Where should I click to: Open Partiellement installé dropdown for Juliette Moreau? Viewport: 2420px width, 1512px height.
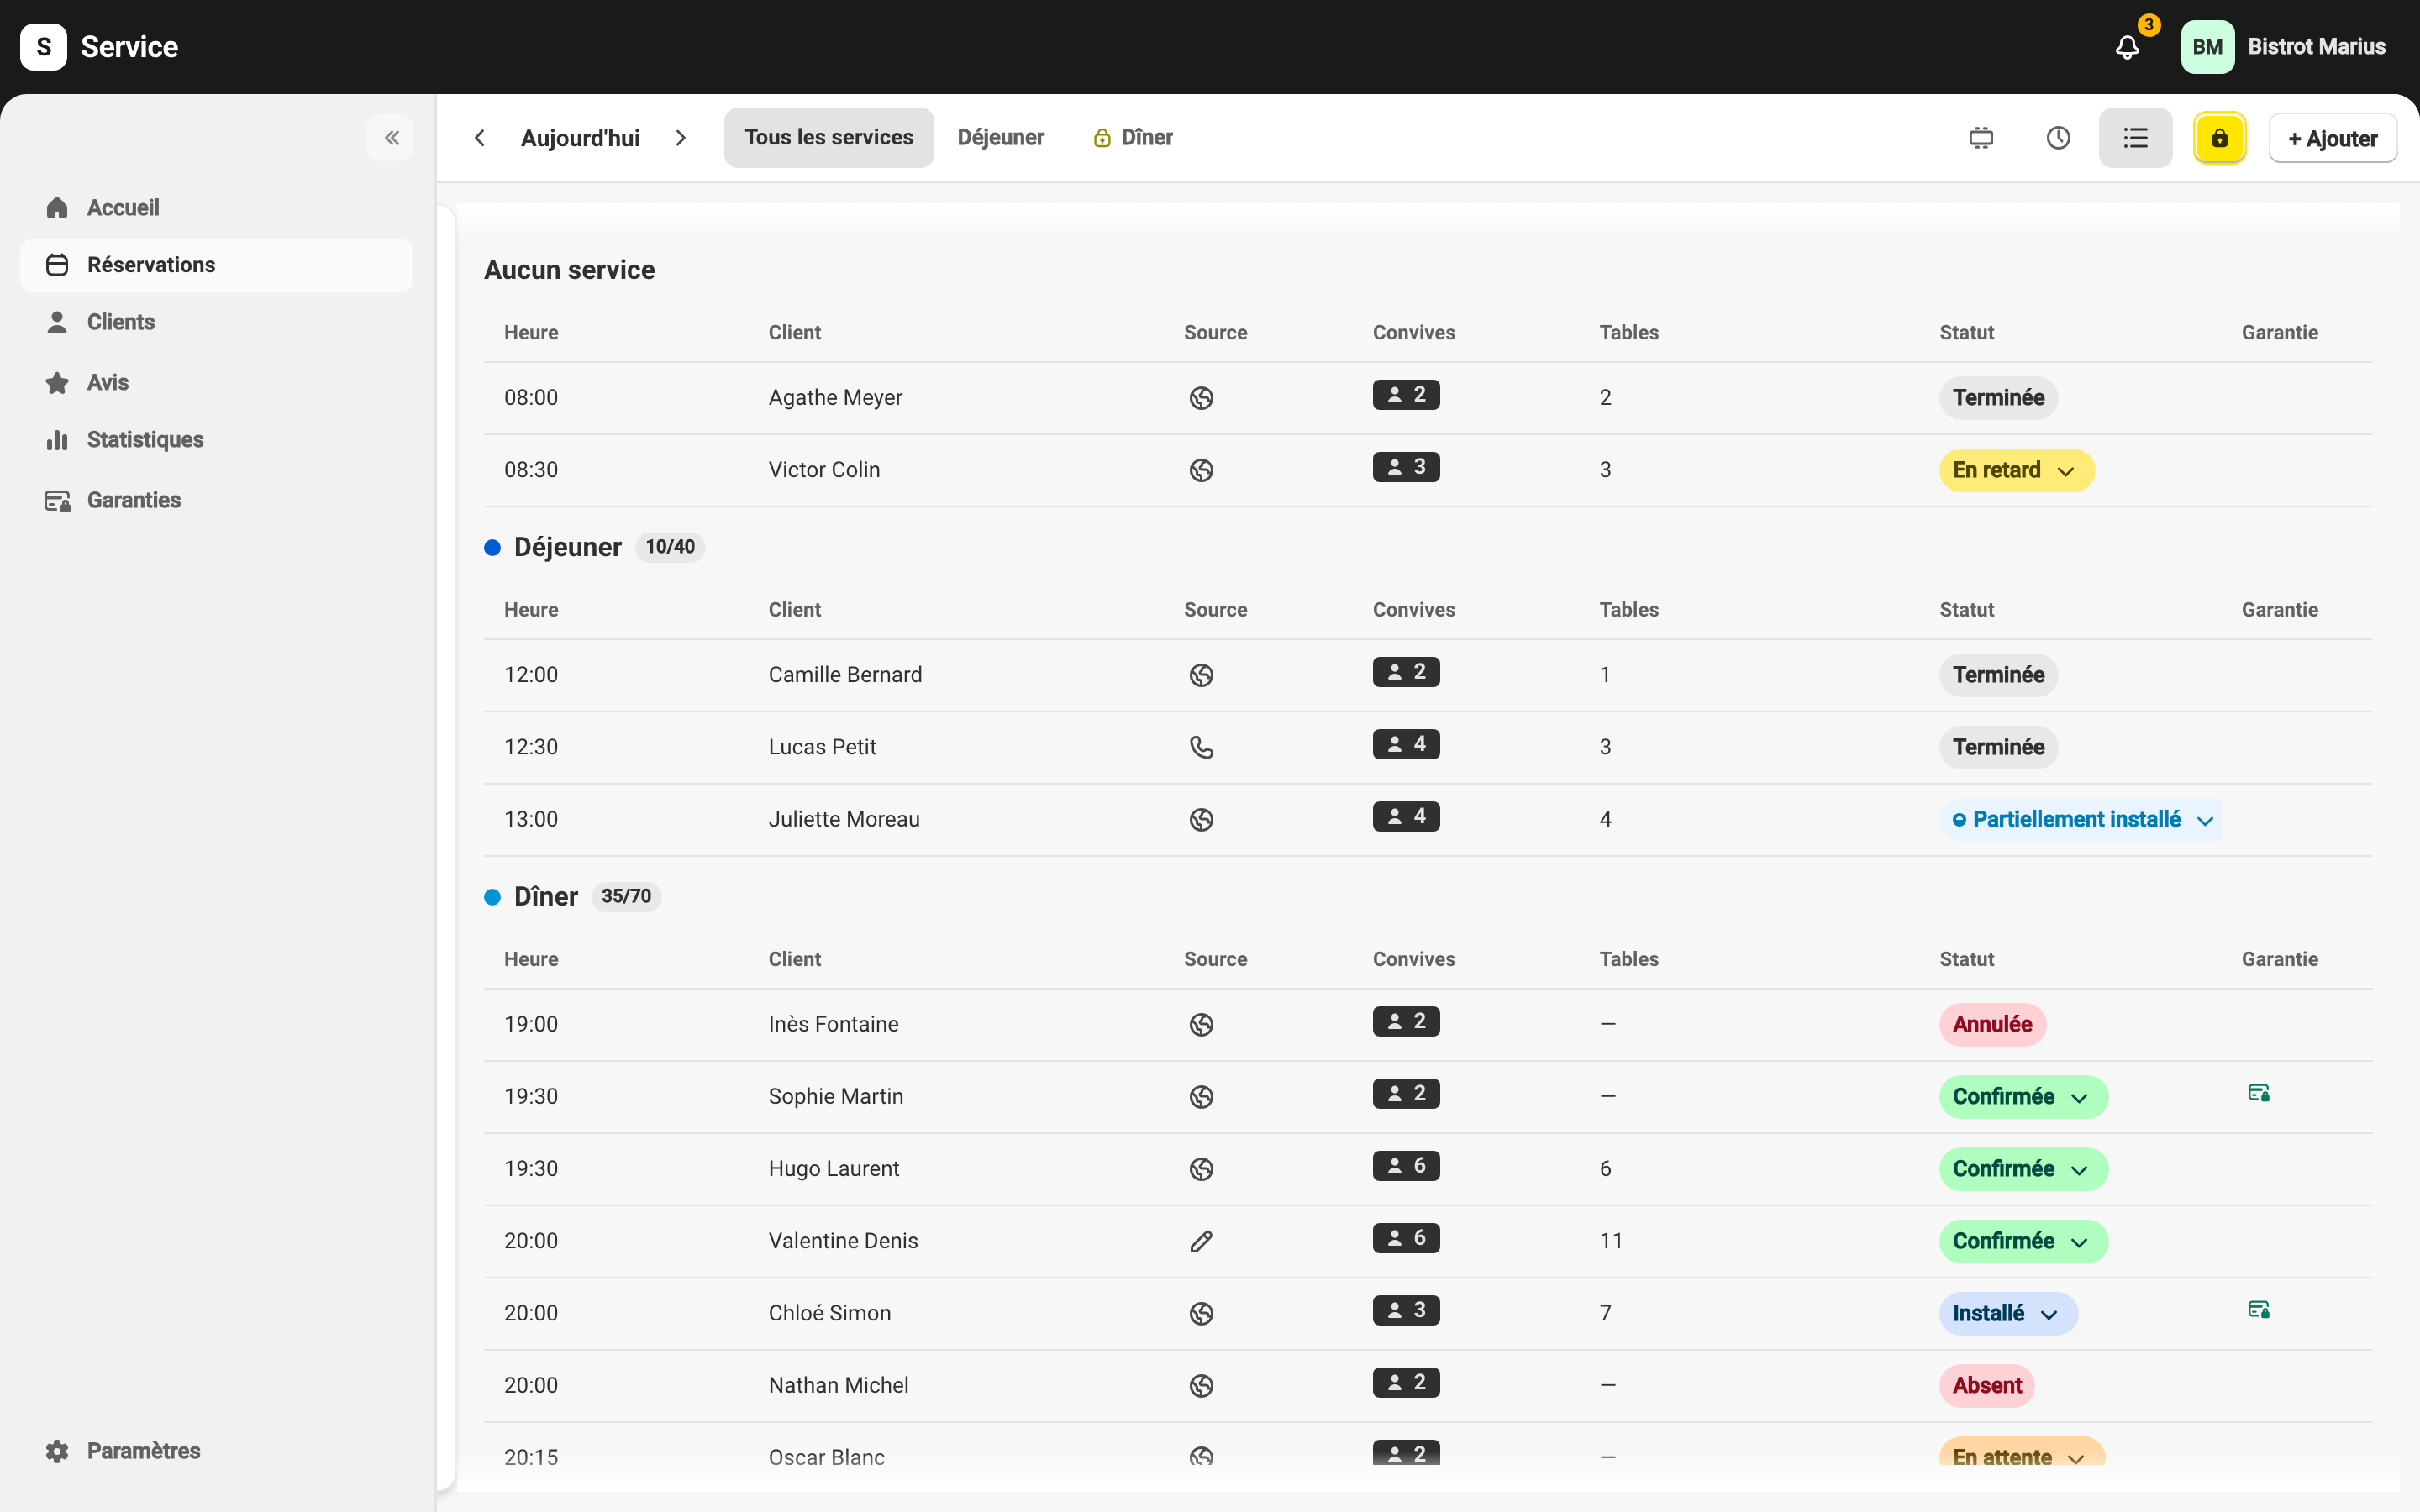coord(2081,820)
